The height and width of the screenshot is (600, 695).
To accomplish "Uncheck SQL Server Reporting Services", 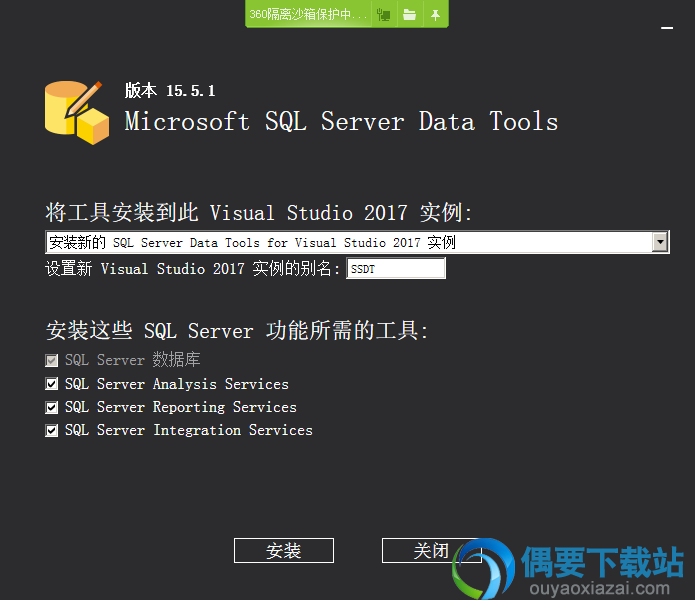I will (x=51, y=407).
